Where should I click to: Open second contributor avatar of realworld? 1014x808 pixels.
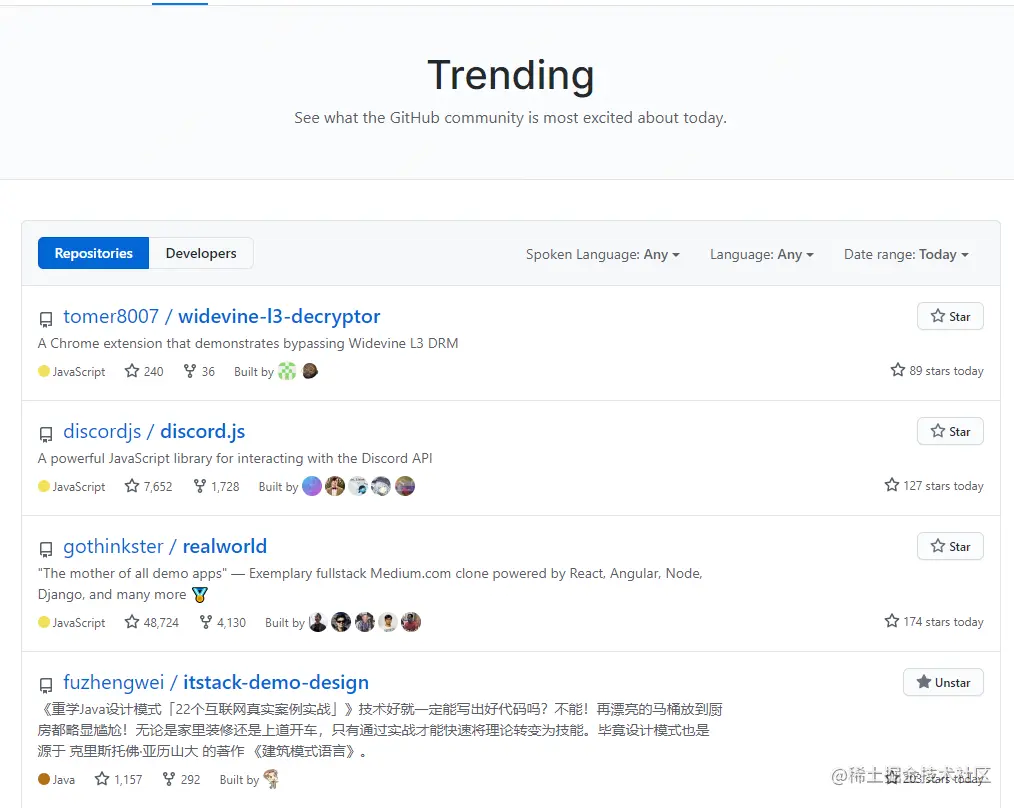coord(341,622)
